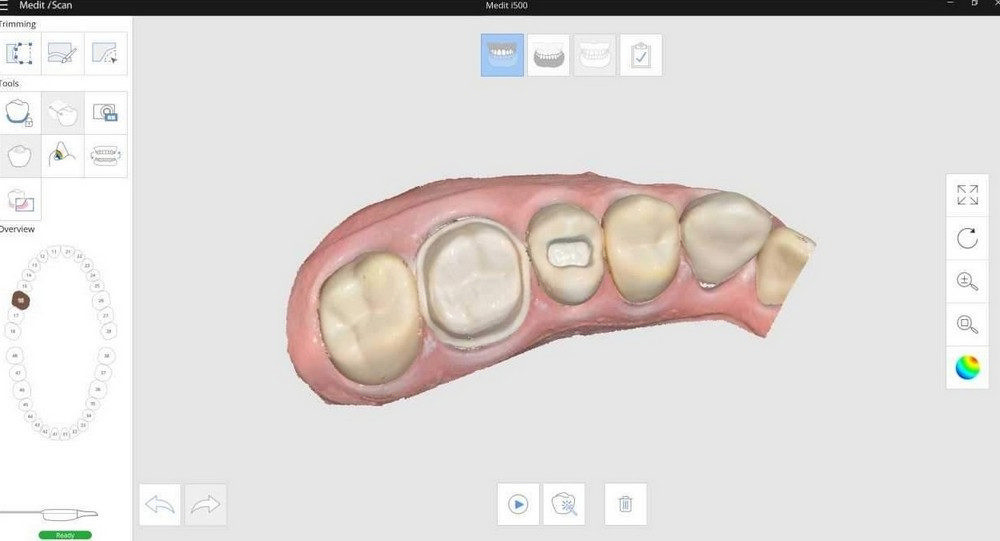1000x541 pixels.
Task: Select the brush selection trimming tool
Action: pos(62,54)
